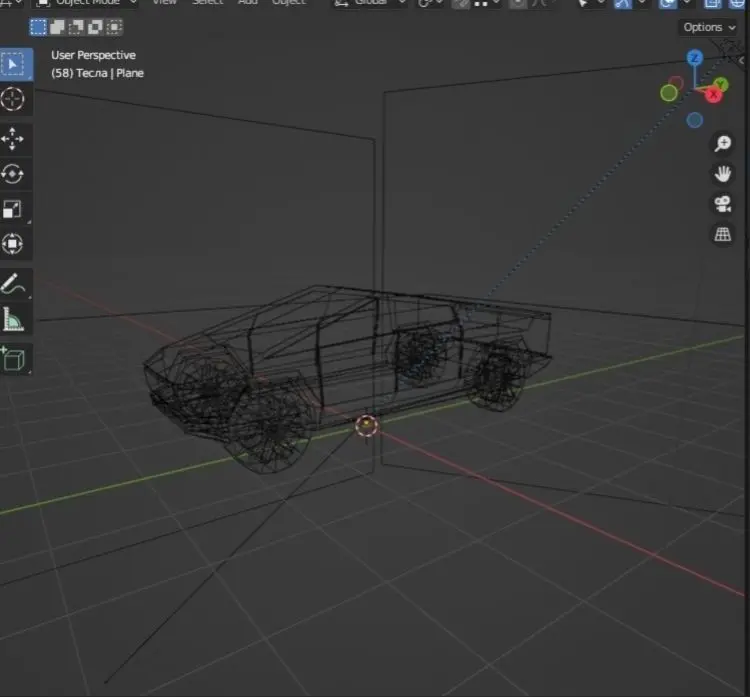Viewport: 750px width, 697px height.
Task: Activate the 3D Cursor tool
Action: pos(13,100)
